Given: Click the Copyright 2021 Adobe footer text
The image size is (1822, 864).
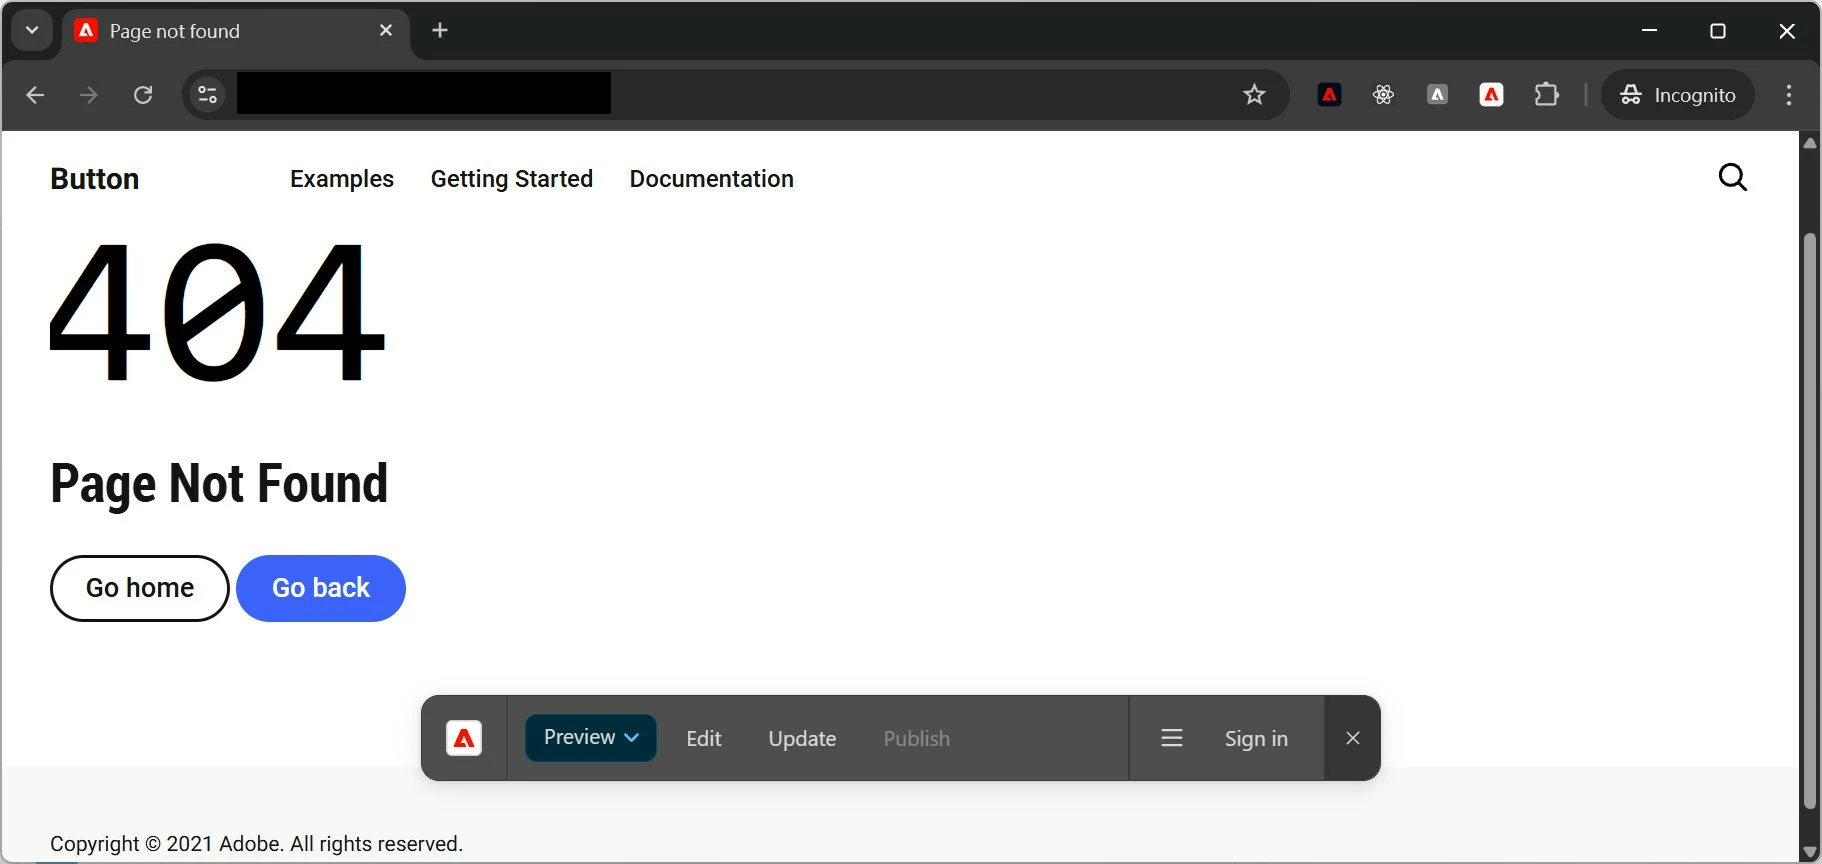Looking at the screenshot, I should 257,844.
